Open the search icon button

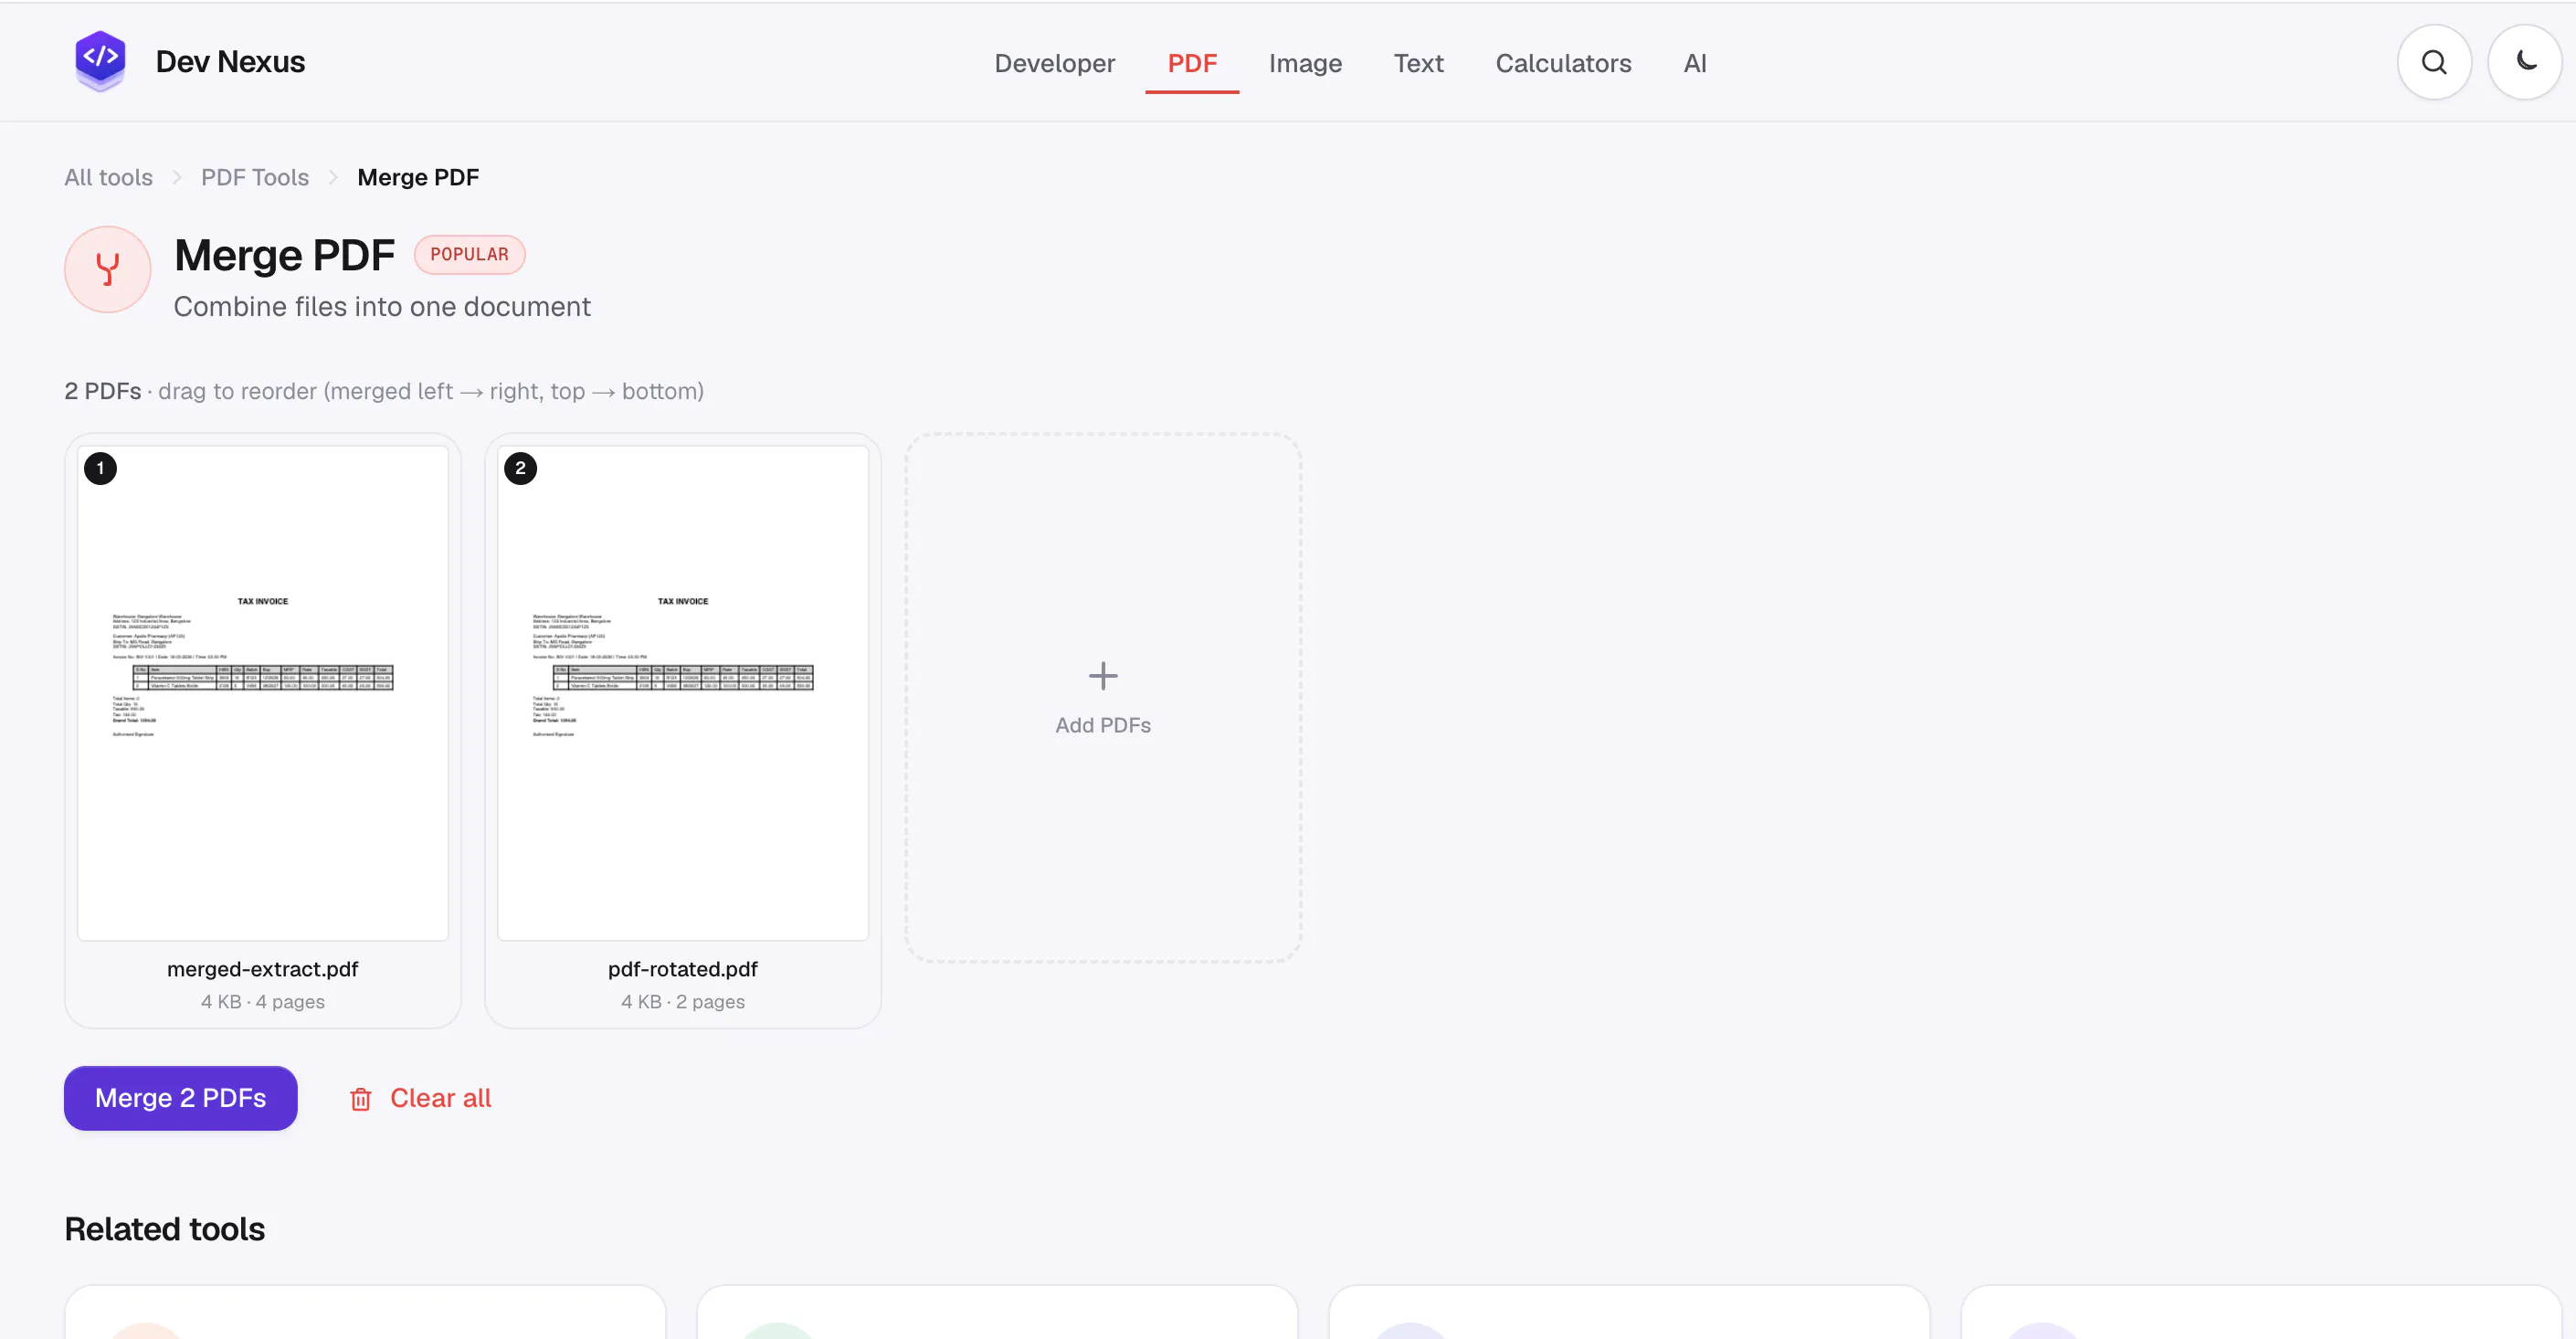coord(2434,62)
